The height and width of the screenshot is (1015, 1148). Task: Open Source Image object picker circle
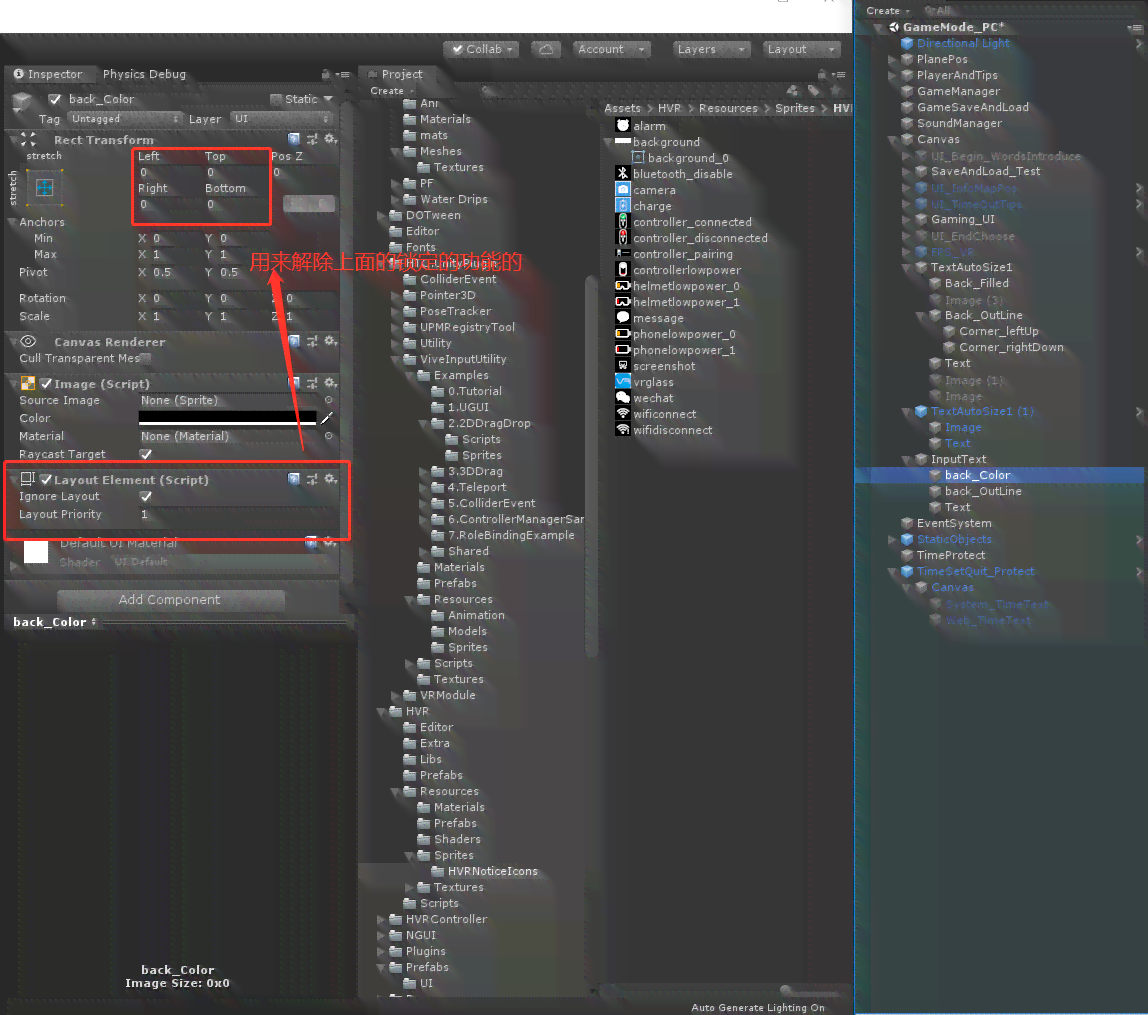329,400
